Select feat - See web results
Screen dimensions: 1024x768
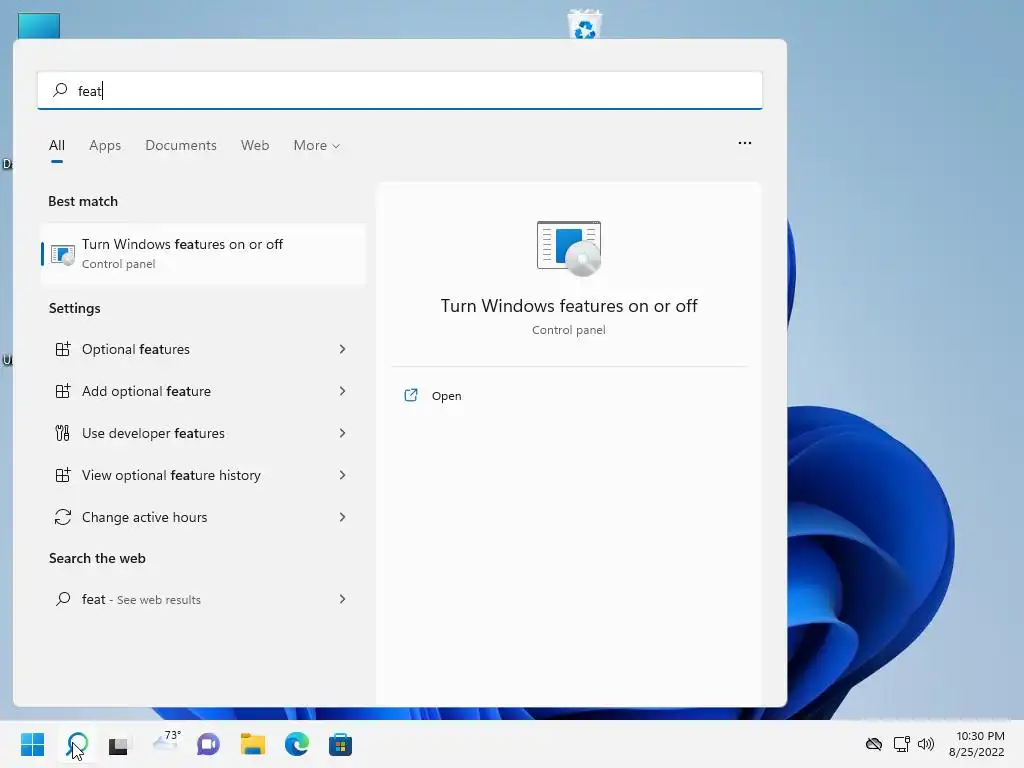tap(203, 599)
